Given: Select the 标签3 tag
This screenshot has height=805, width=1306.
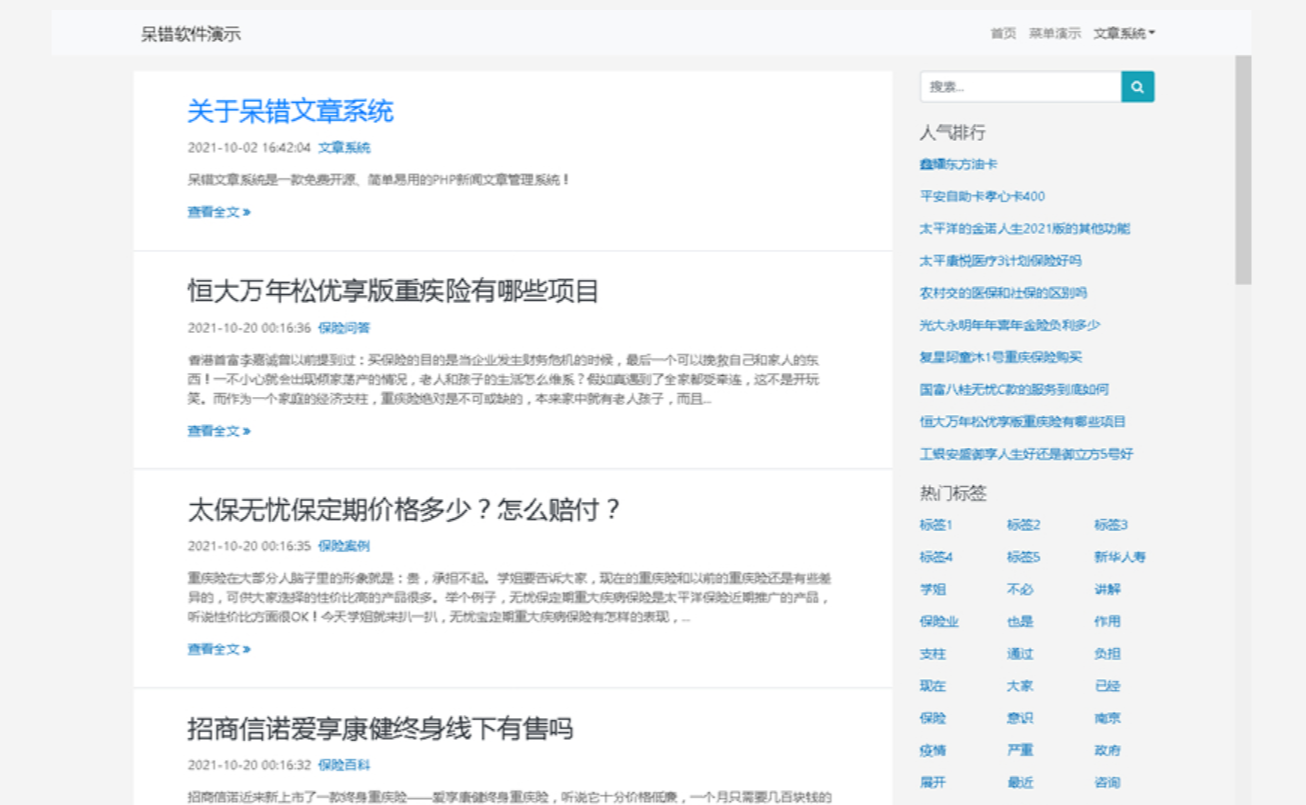Looking at the screenshot, I should tap(1111, 525).
